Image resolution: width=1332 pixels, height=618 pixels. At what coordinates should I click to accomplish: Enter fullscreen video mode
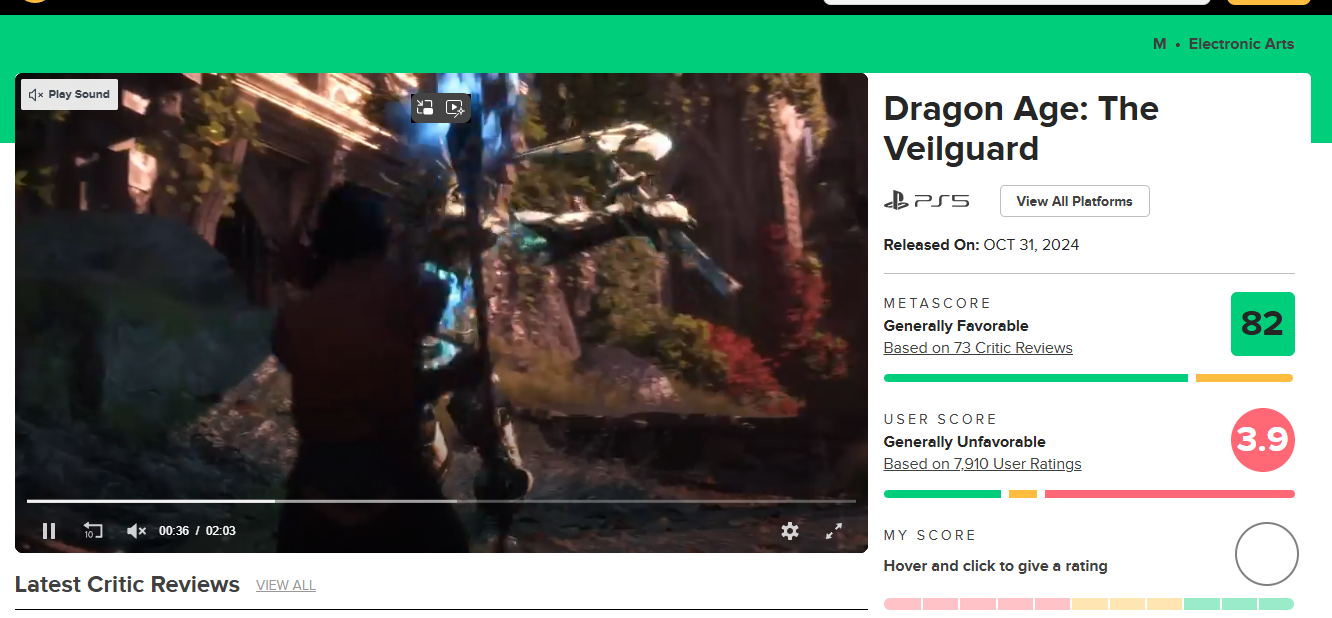834,531
